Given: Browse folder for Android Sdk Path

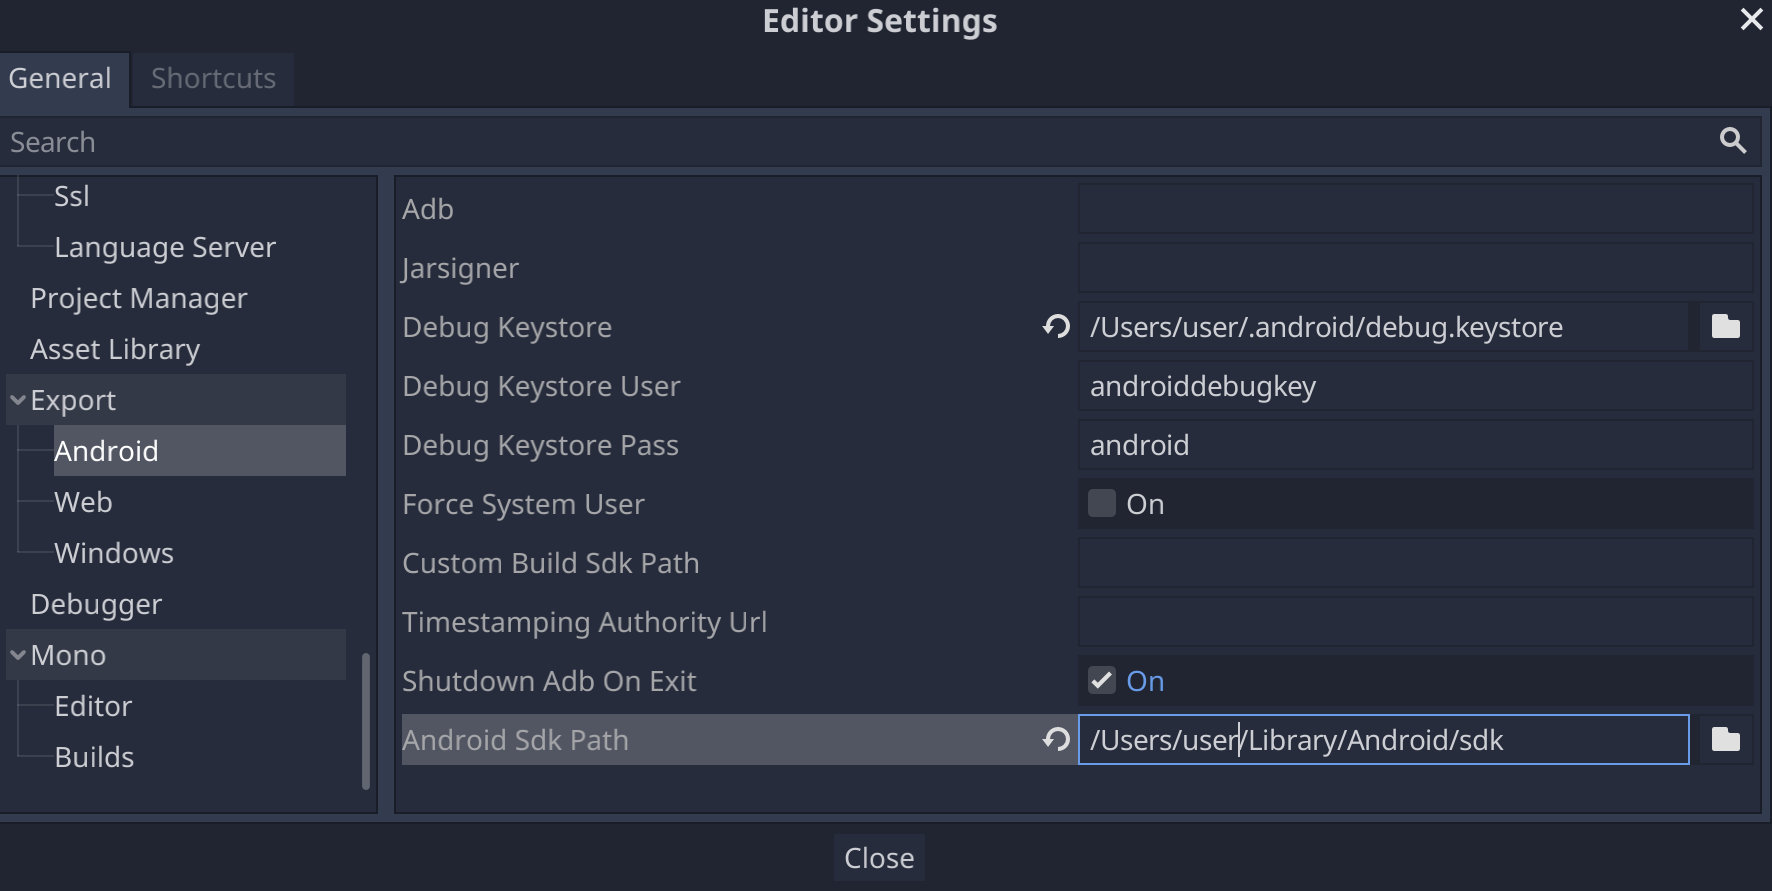Looking at the screenshot, I should 1725,740.
